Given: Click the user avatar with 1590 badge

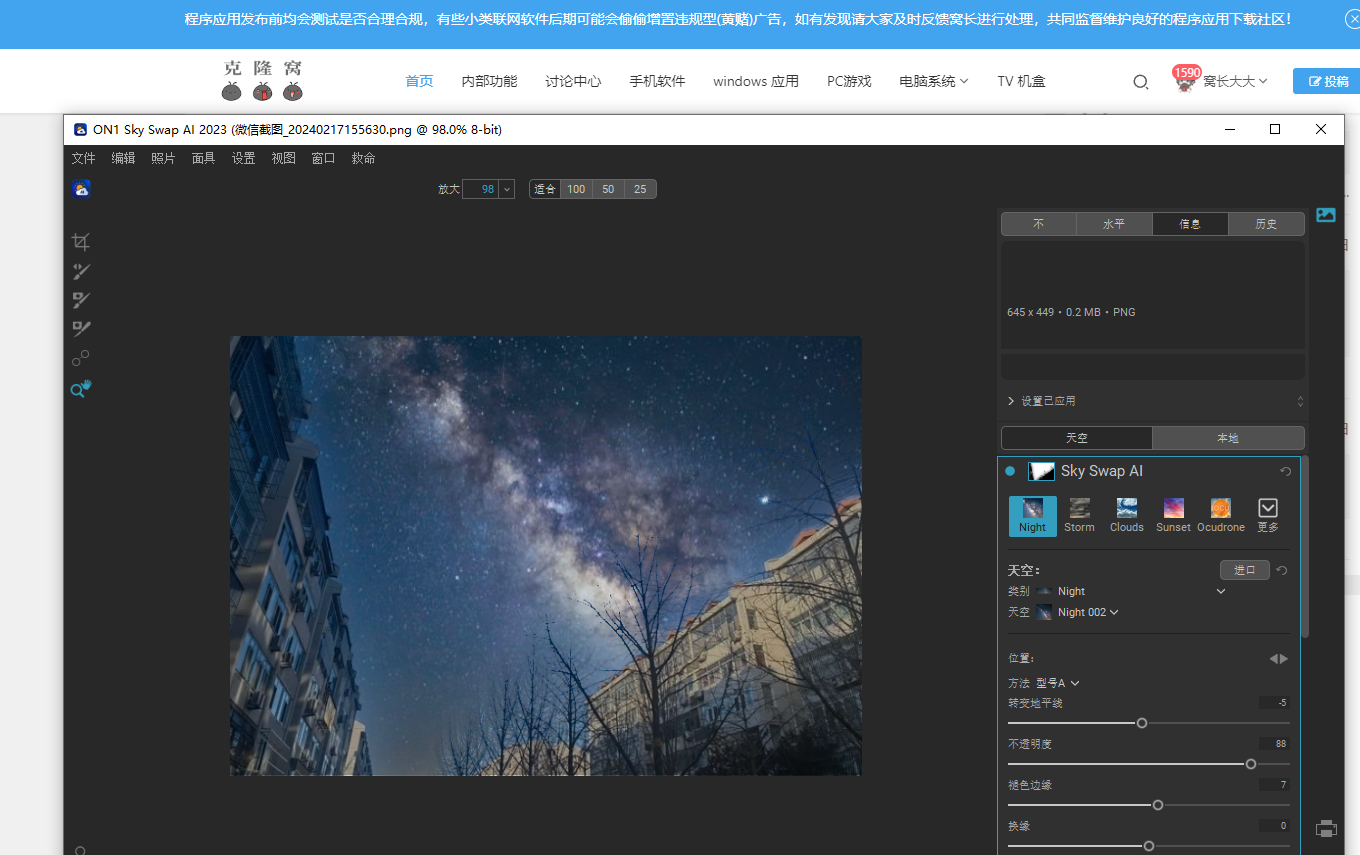Looking at the screenshot, I should tap(1186, 80).
